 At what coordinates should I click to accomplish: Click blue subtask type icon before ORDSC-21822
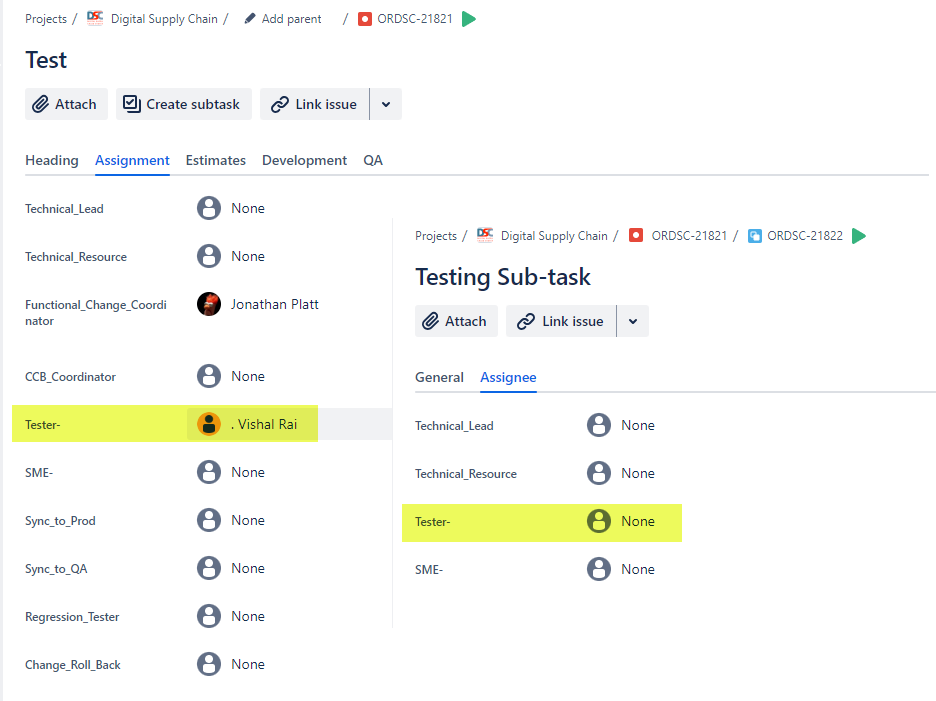755,236
